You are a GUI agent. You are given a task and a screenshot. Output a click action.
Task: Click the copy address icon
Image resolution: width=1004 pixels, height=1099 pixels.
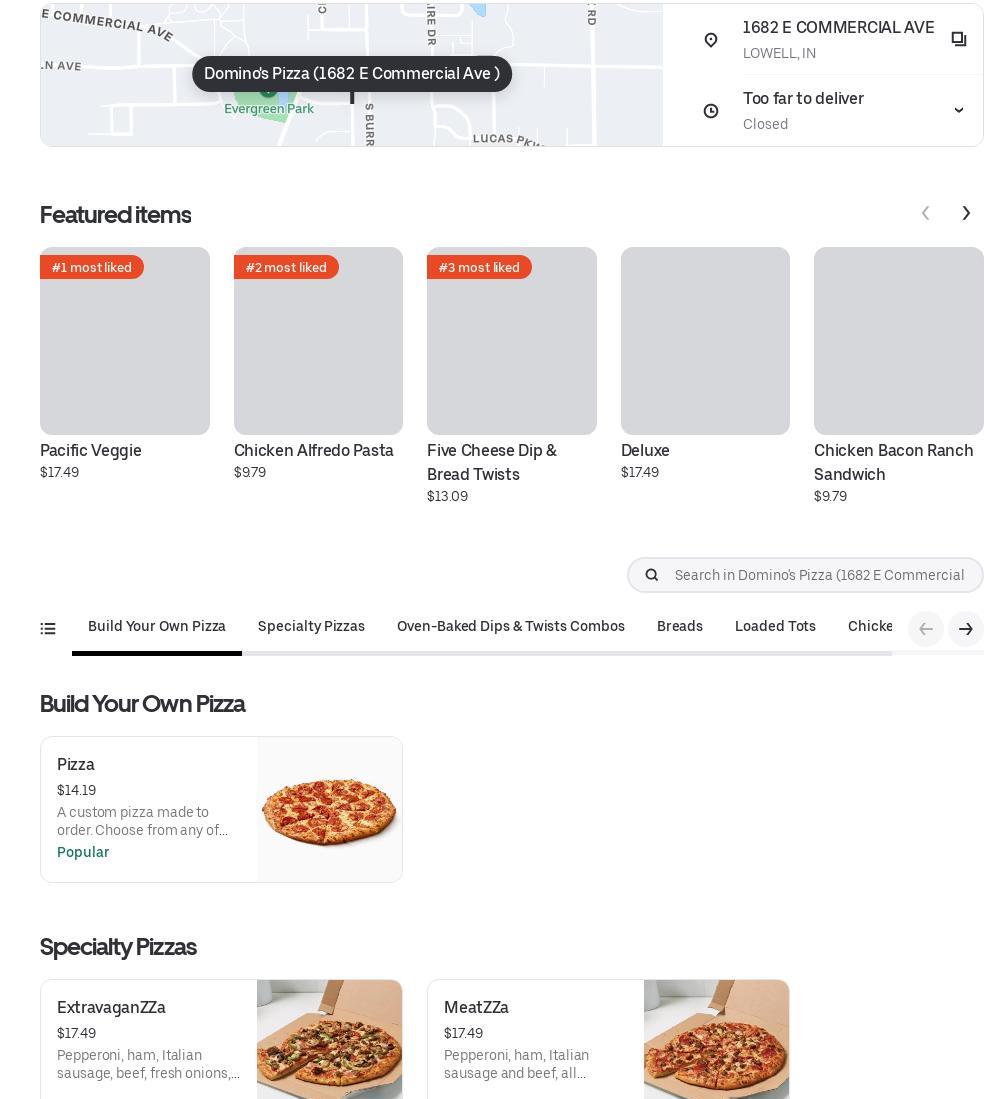click(958, 40)
